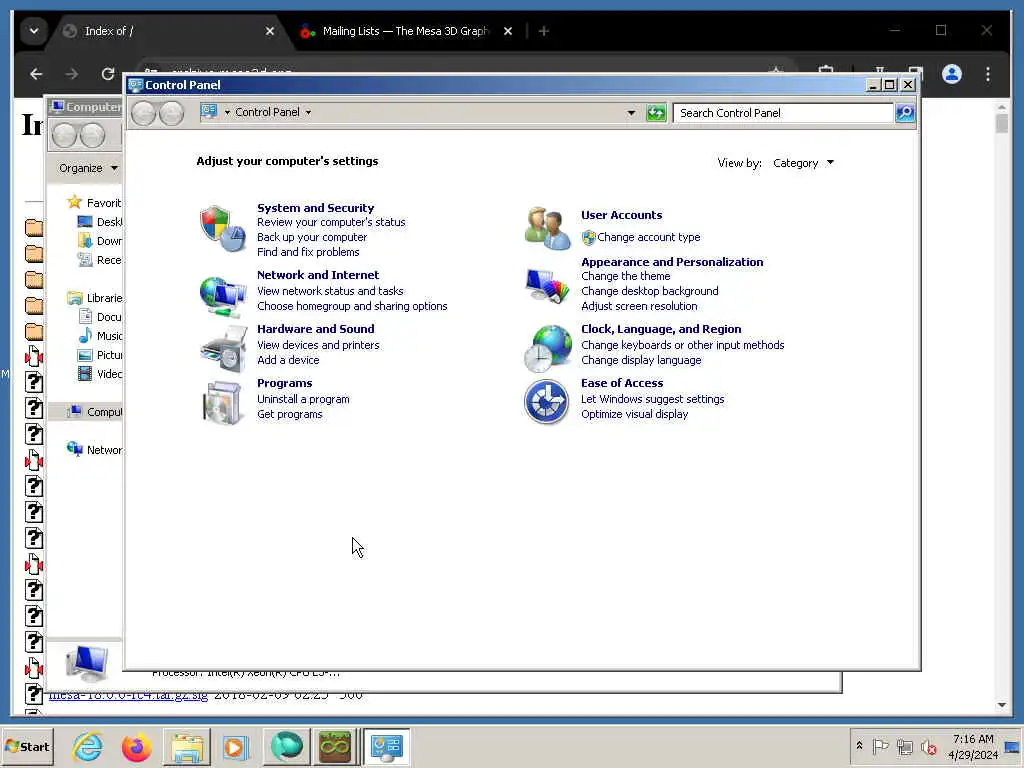Close the Mailing Lists tab
1024x768 pixels.
tap(508, 31)
